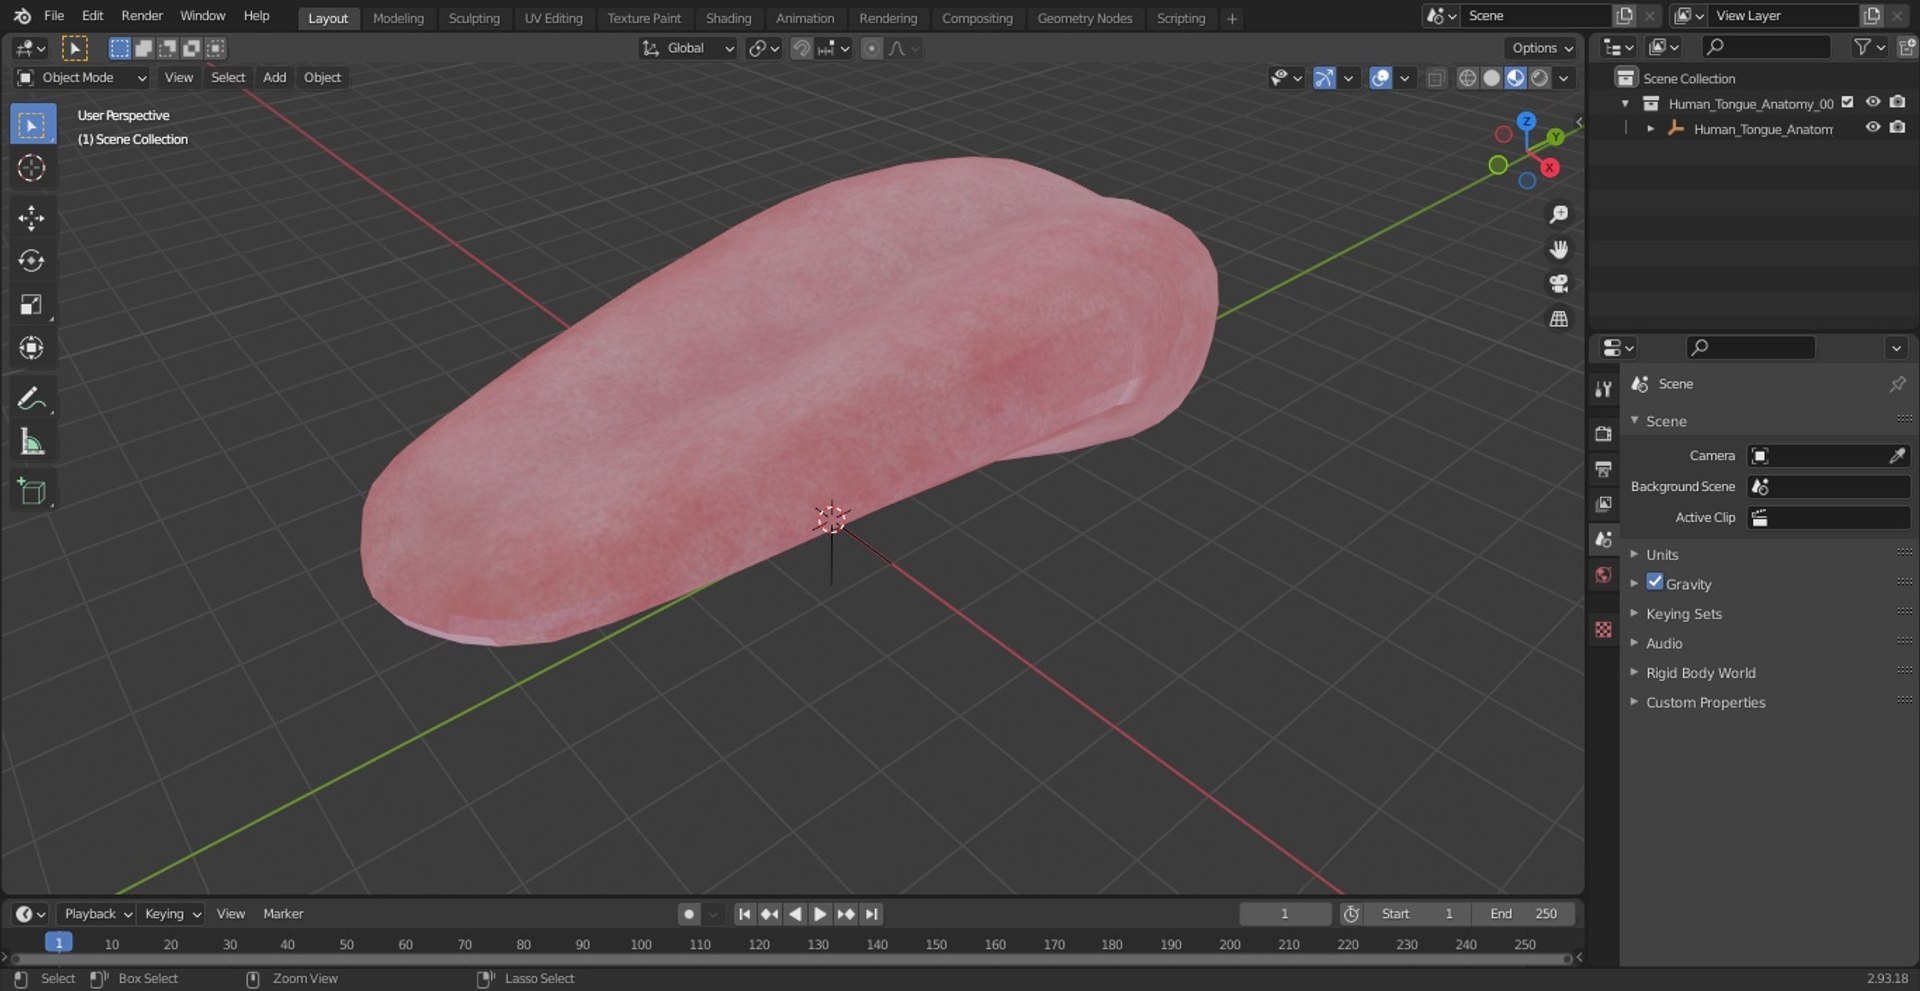Toggle X-ray display
Image resolution: width=1920 pixels, height=991 pixels.
(1435, 78)
